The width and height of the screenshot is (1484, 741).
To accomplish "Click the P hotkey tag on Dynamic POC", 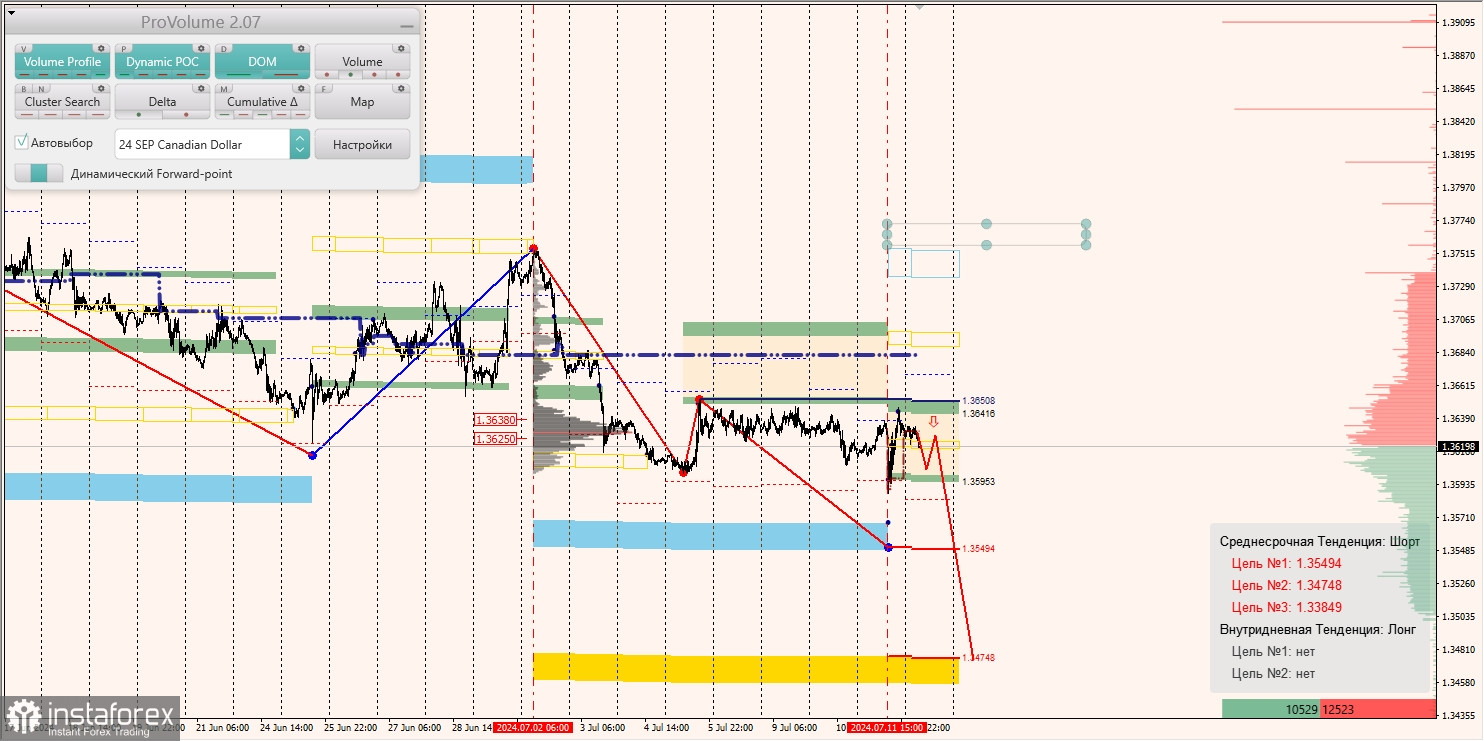I will tap(124, 49).
